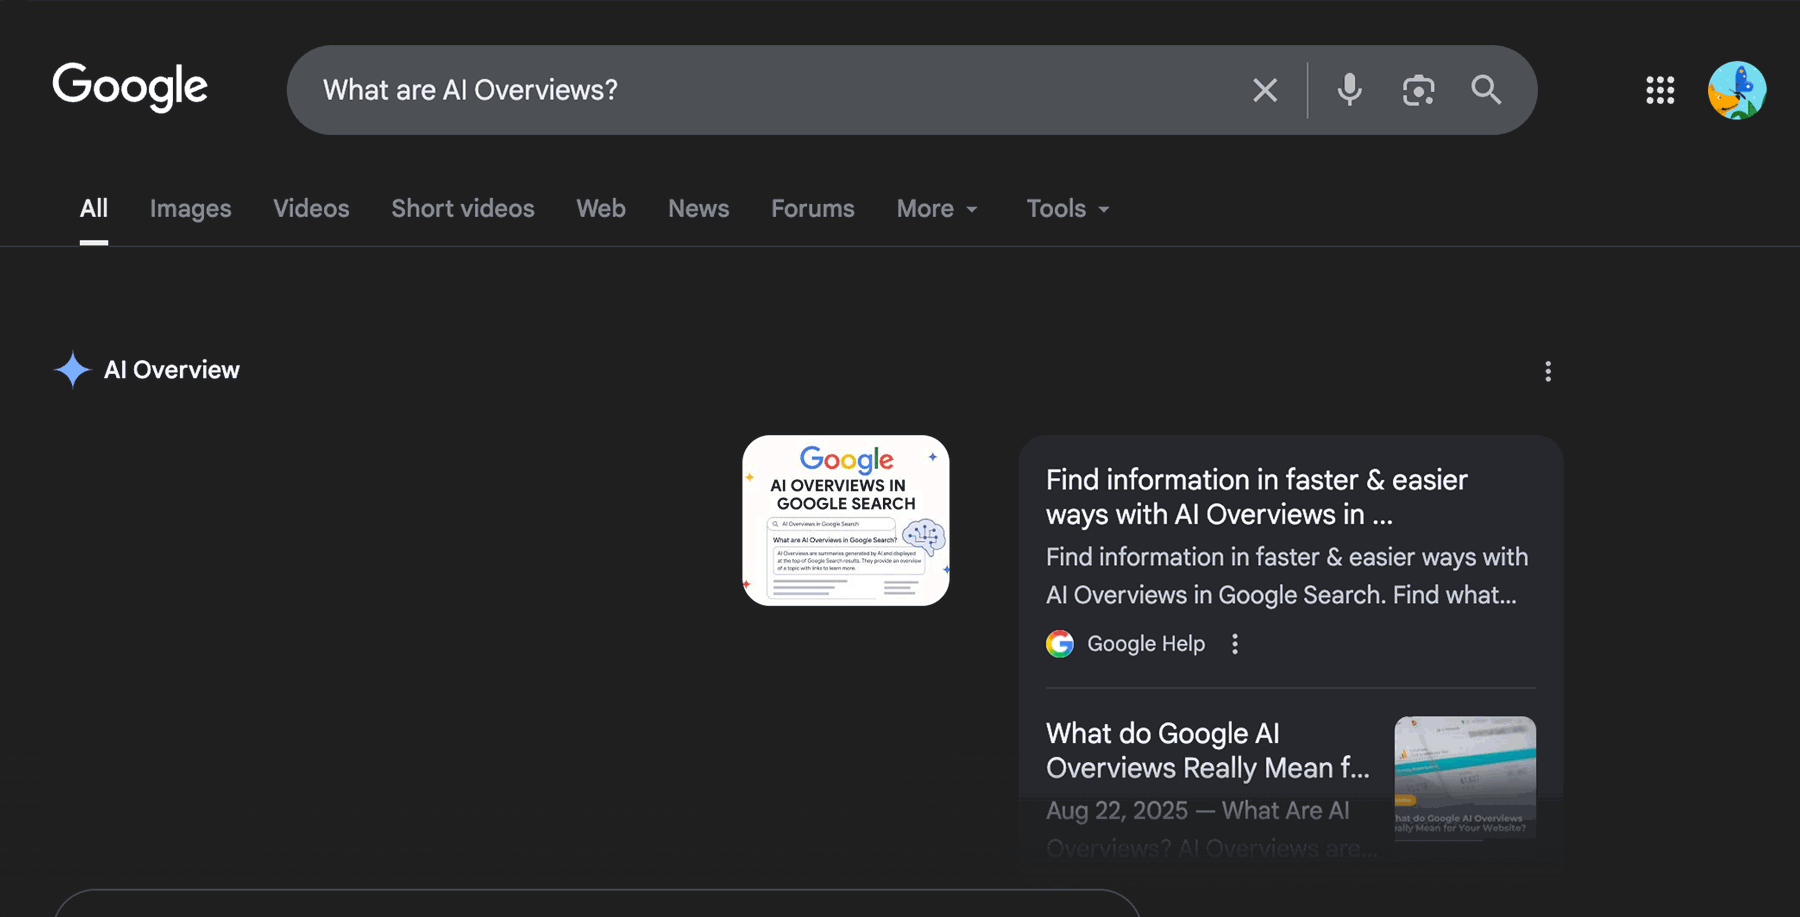Select the All tab
The image size is (1800, 917).
click(94, 208)
